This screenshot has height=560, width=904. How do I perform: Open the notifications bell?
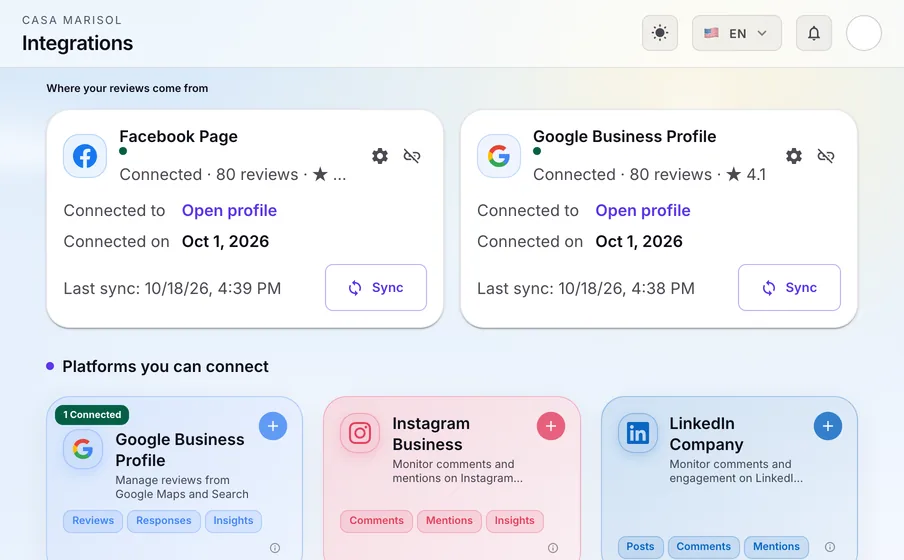click(813, 33)
